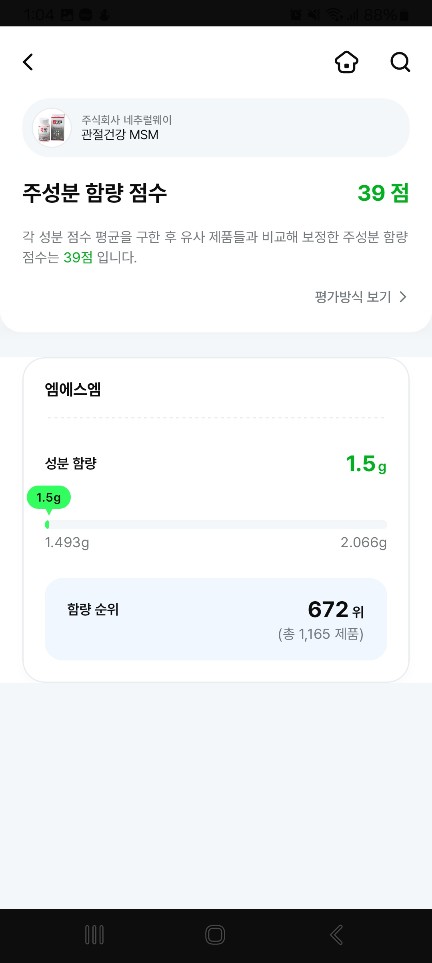This screenshot has width=432, height=963.
Task: Tap 평가방식 보기 link
Action: click(x=353, y=297)
